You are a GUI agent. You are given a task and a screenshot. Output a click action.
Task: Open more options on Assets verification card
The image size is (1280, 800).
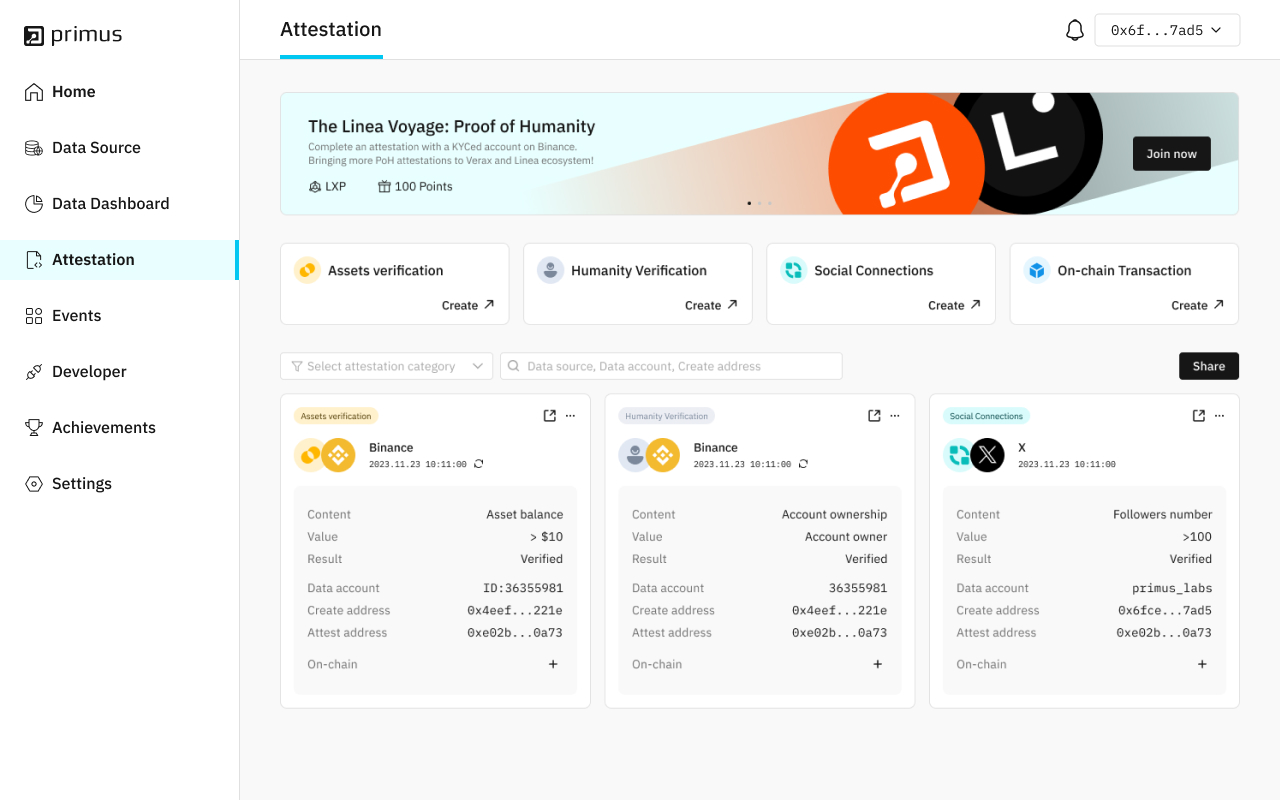click(x=570, y=416)
